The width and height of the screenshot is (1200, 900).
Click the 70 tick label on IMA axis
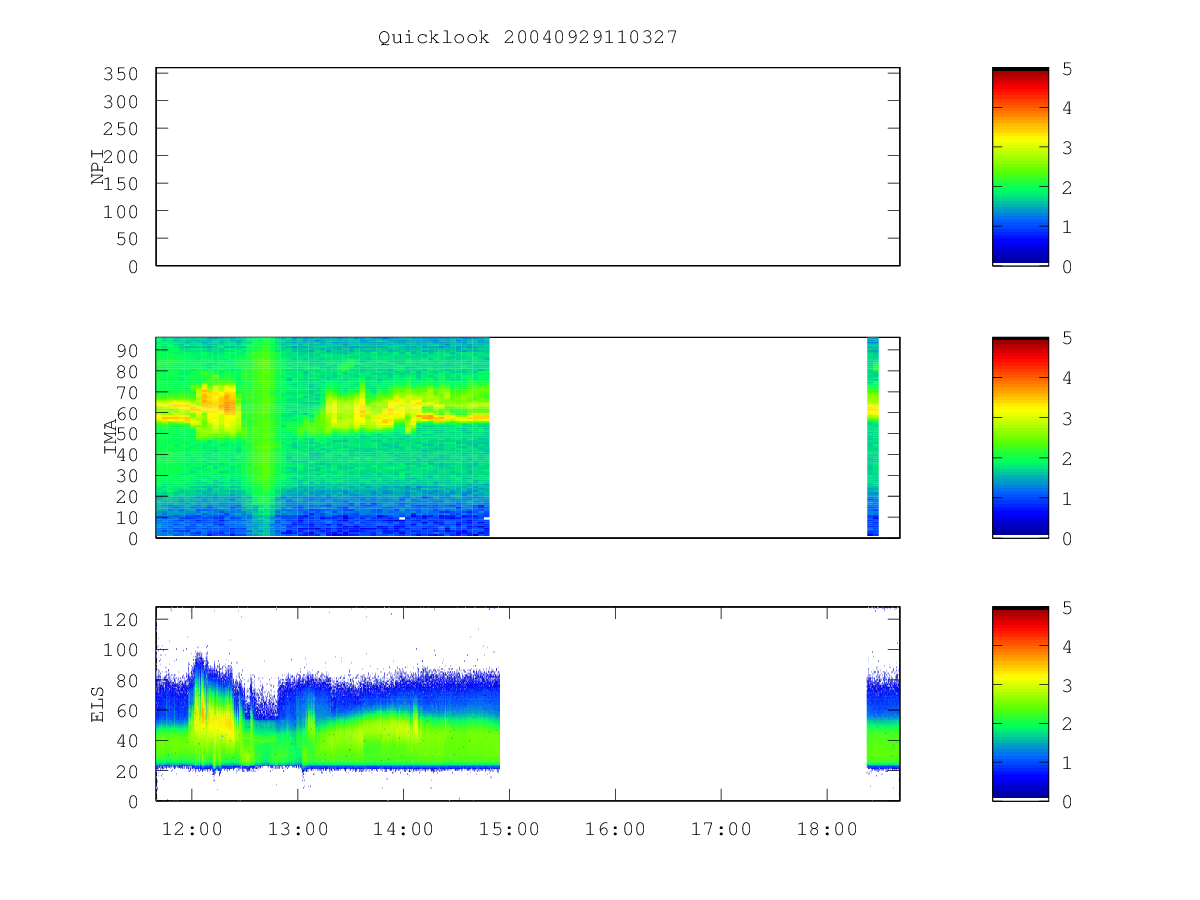tap(127, 392)
